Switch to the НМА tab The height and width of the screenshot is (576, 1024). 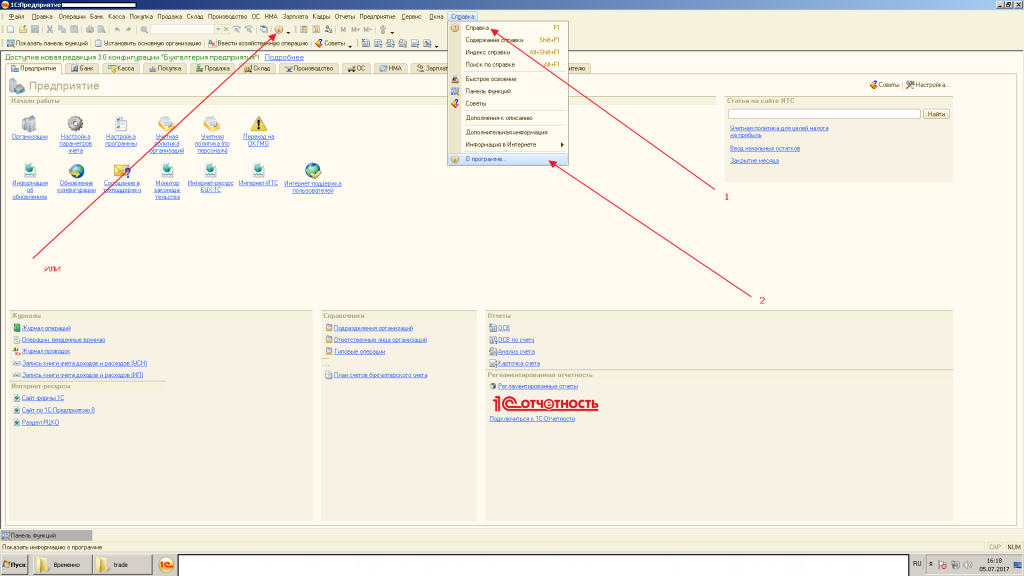click(391, 69)
